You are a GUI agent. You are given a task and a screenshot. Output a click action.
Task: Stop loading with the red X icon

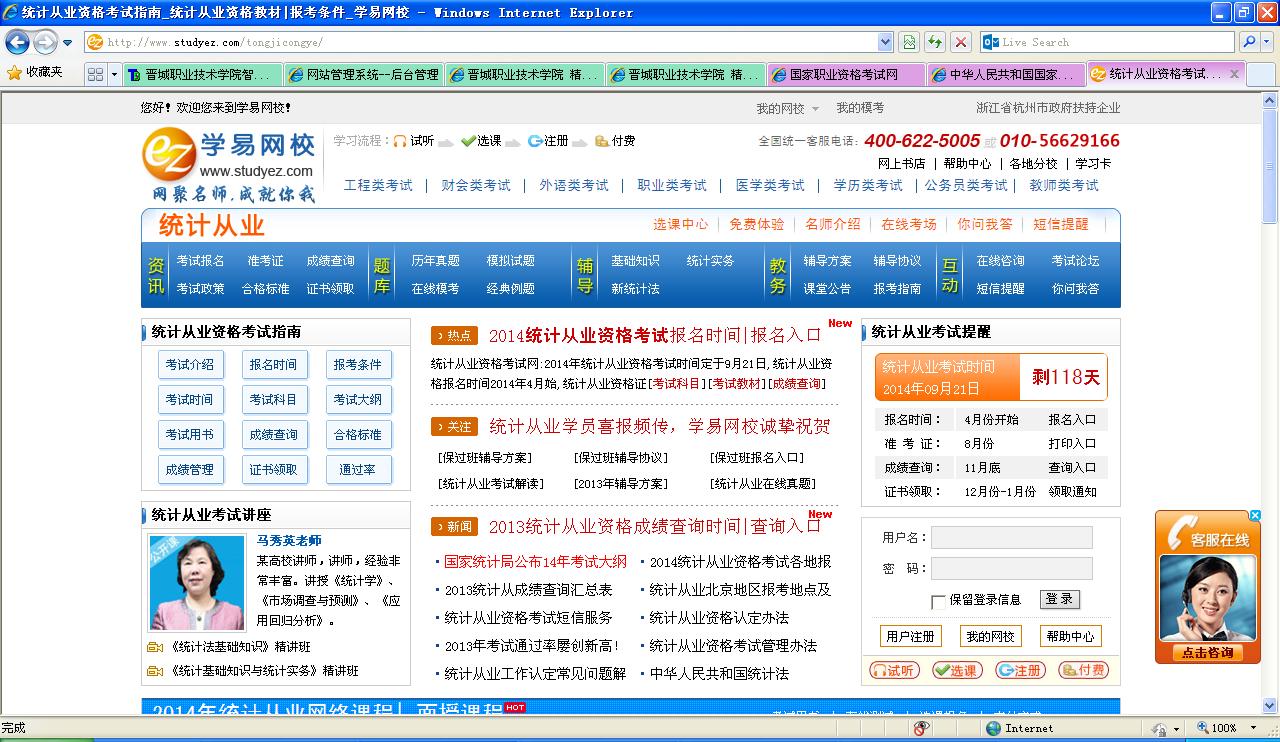pos(961,42)
